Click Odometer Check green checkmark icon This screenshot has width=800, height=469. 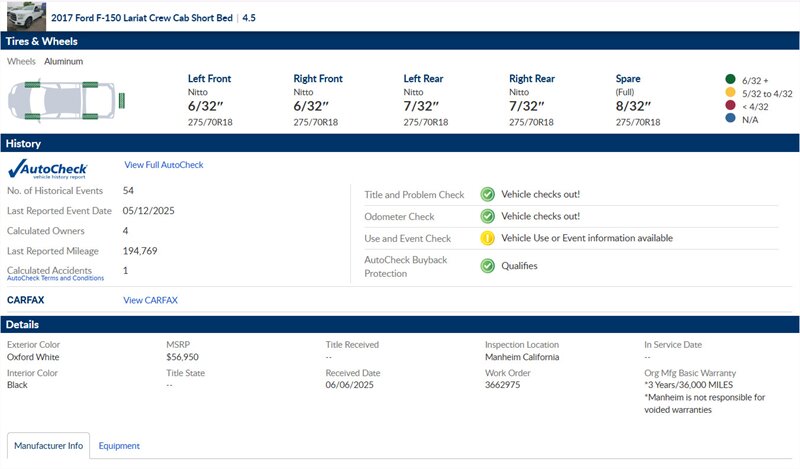pyautogui.click(x=487, y=216)
